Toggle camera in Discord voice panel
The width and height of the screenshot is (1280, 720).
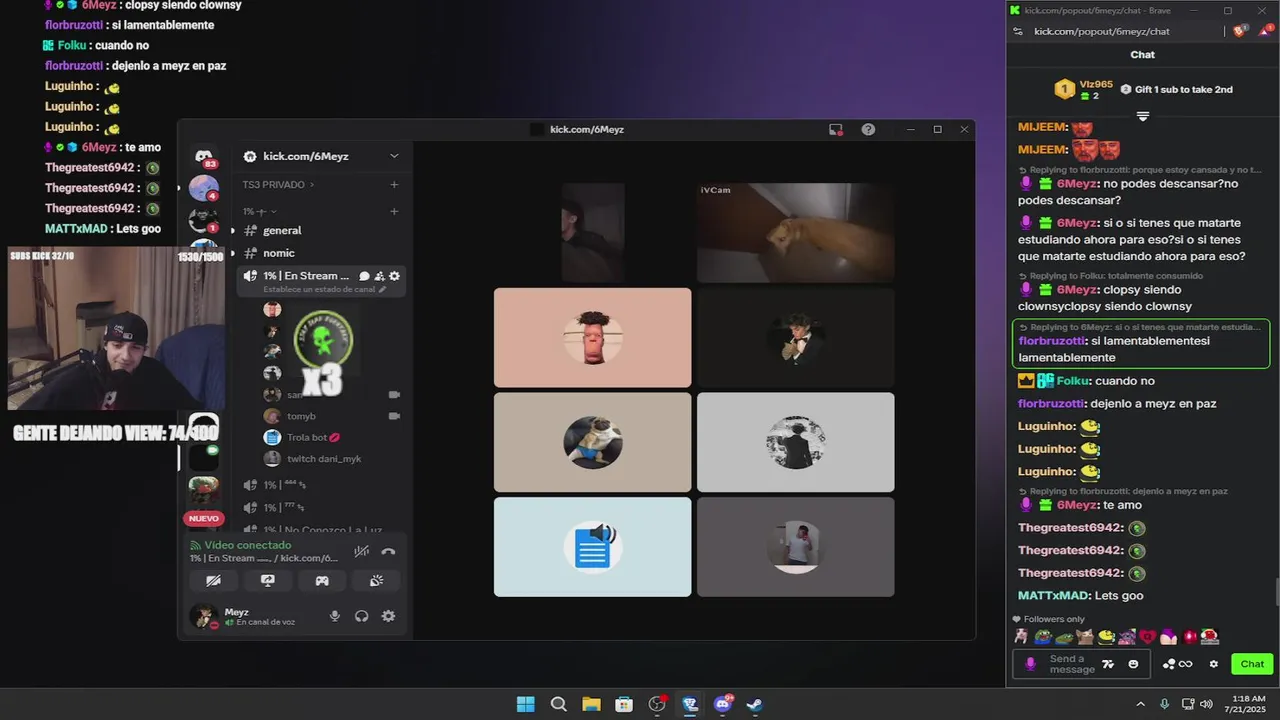213,580
